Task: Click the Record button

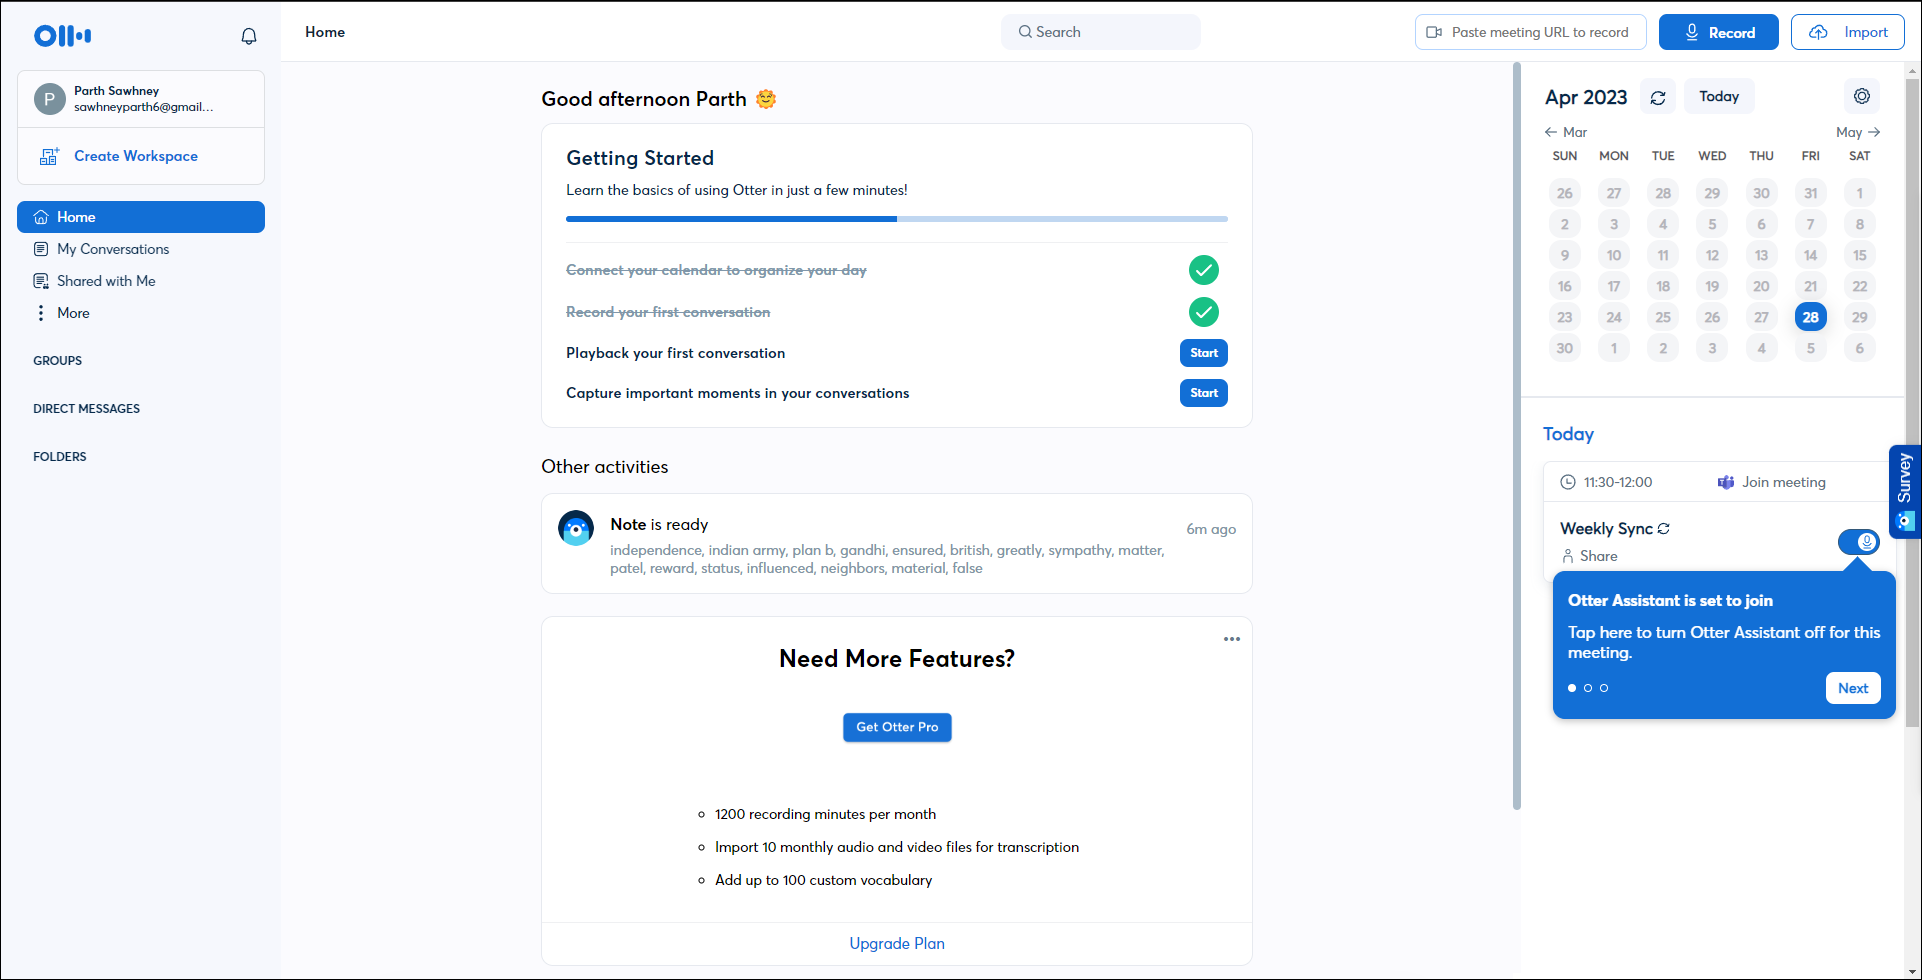Action: (1719, 32)
